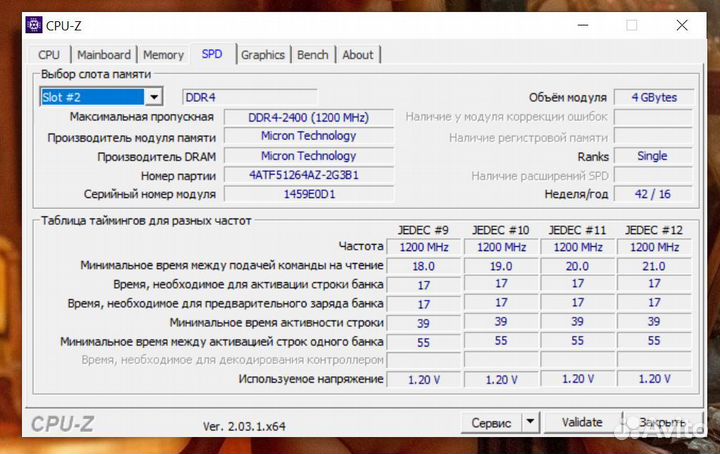Click the row activation value 17 under JEDEC #9
The width and height of the screenshot is (720, 454).
tap(424, 285)
